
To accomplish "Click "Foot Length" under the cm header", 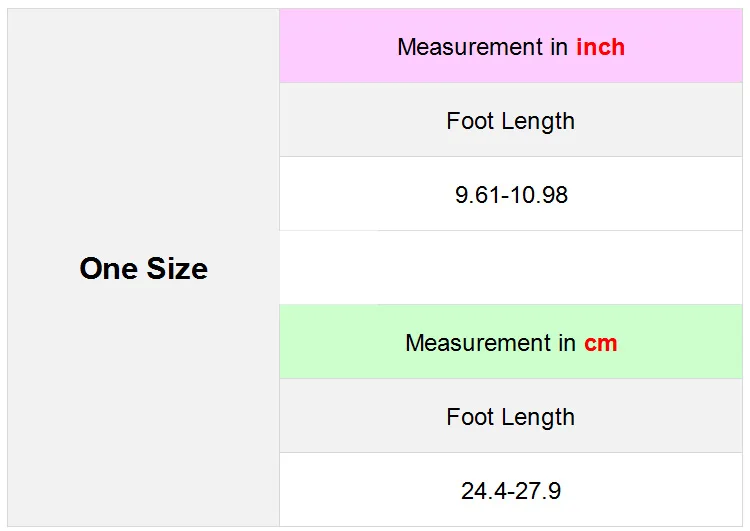I will [510, 417].
